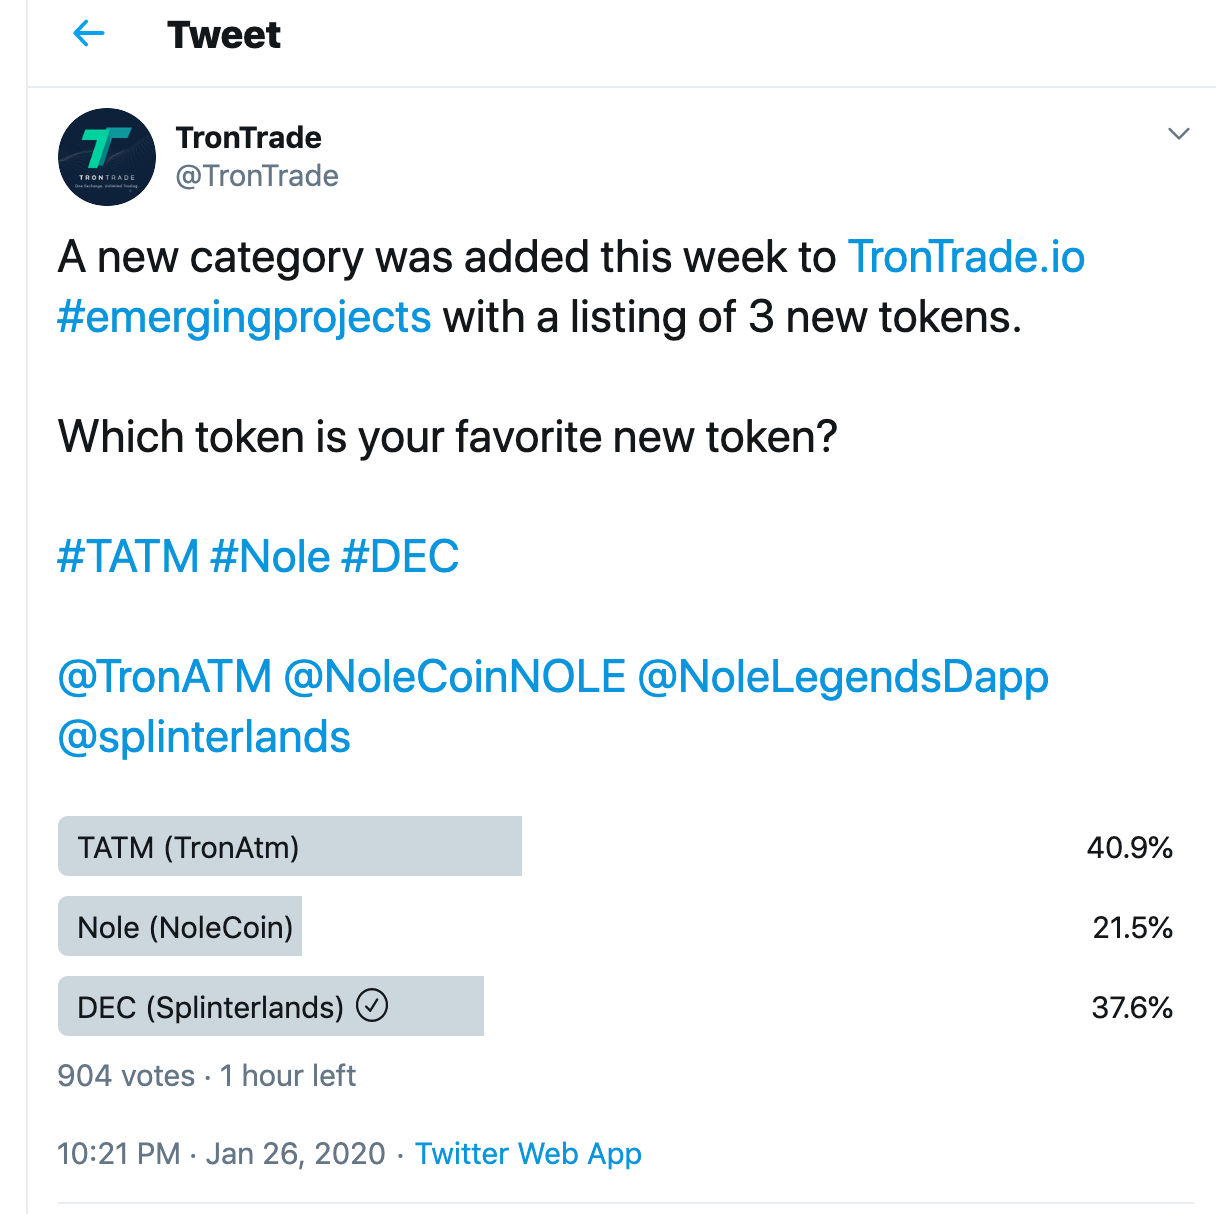
Task: Open the @TronTrade handle
Action: pos(257,176)
